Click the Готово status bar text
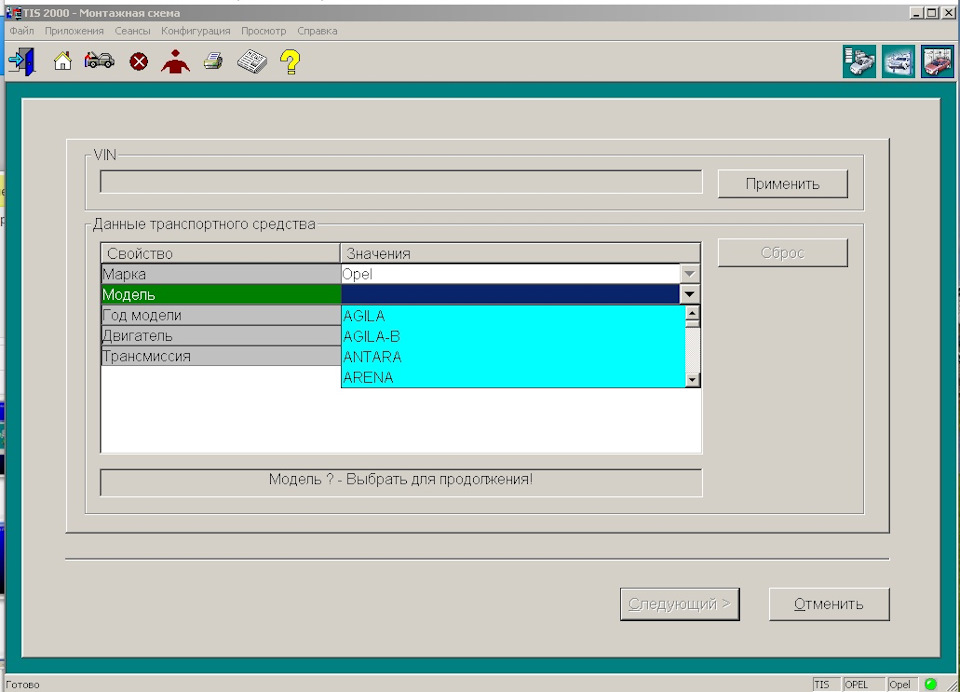The image size is (960, 692). pos(23,685)
